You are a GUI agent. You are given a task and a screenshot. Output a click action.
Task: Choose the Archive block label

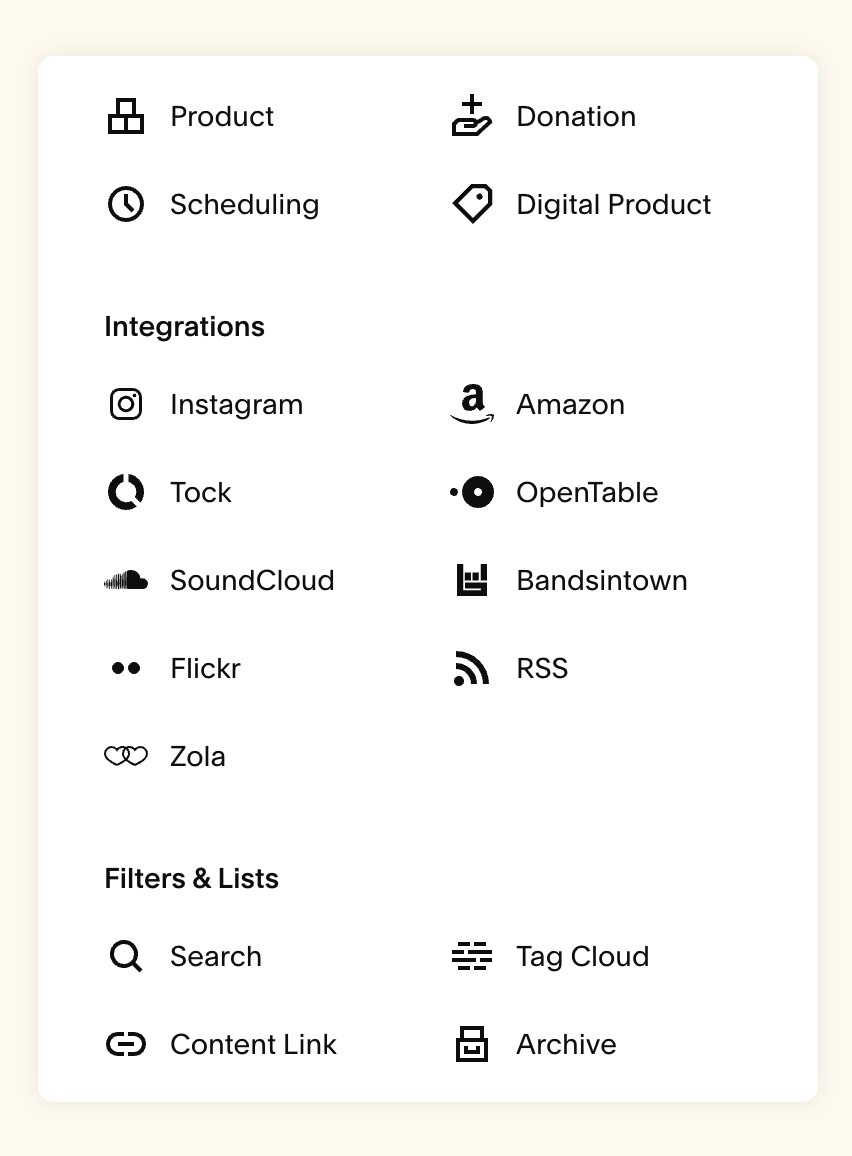tap(566, 1044)
